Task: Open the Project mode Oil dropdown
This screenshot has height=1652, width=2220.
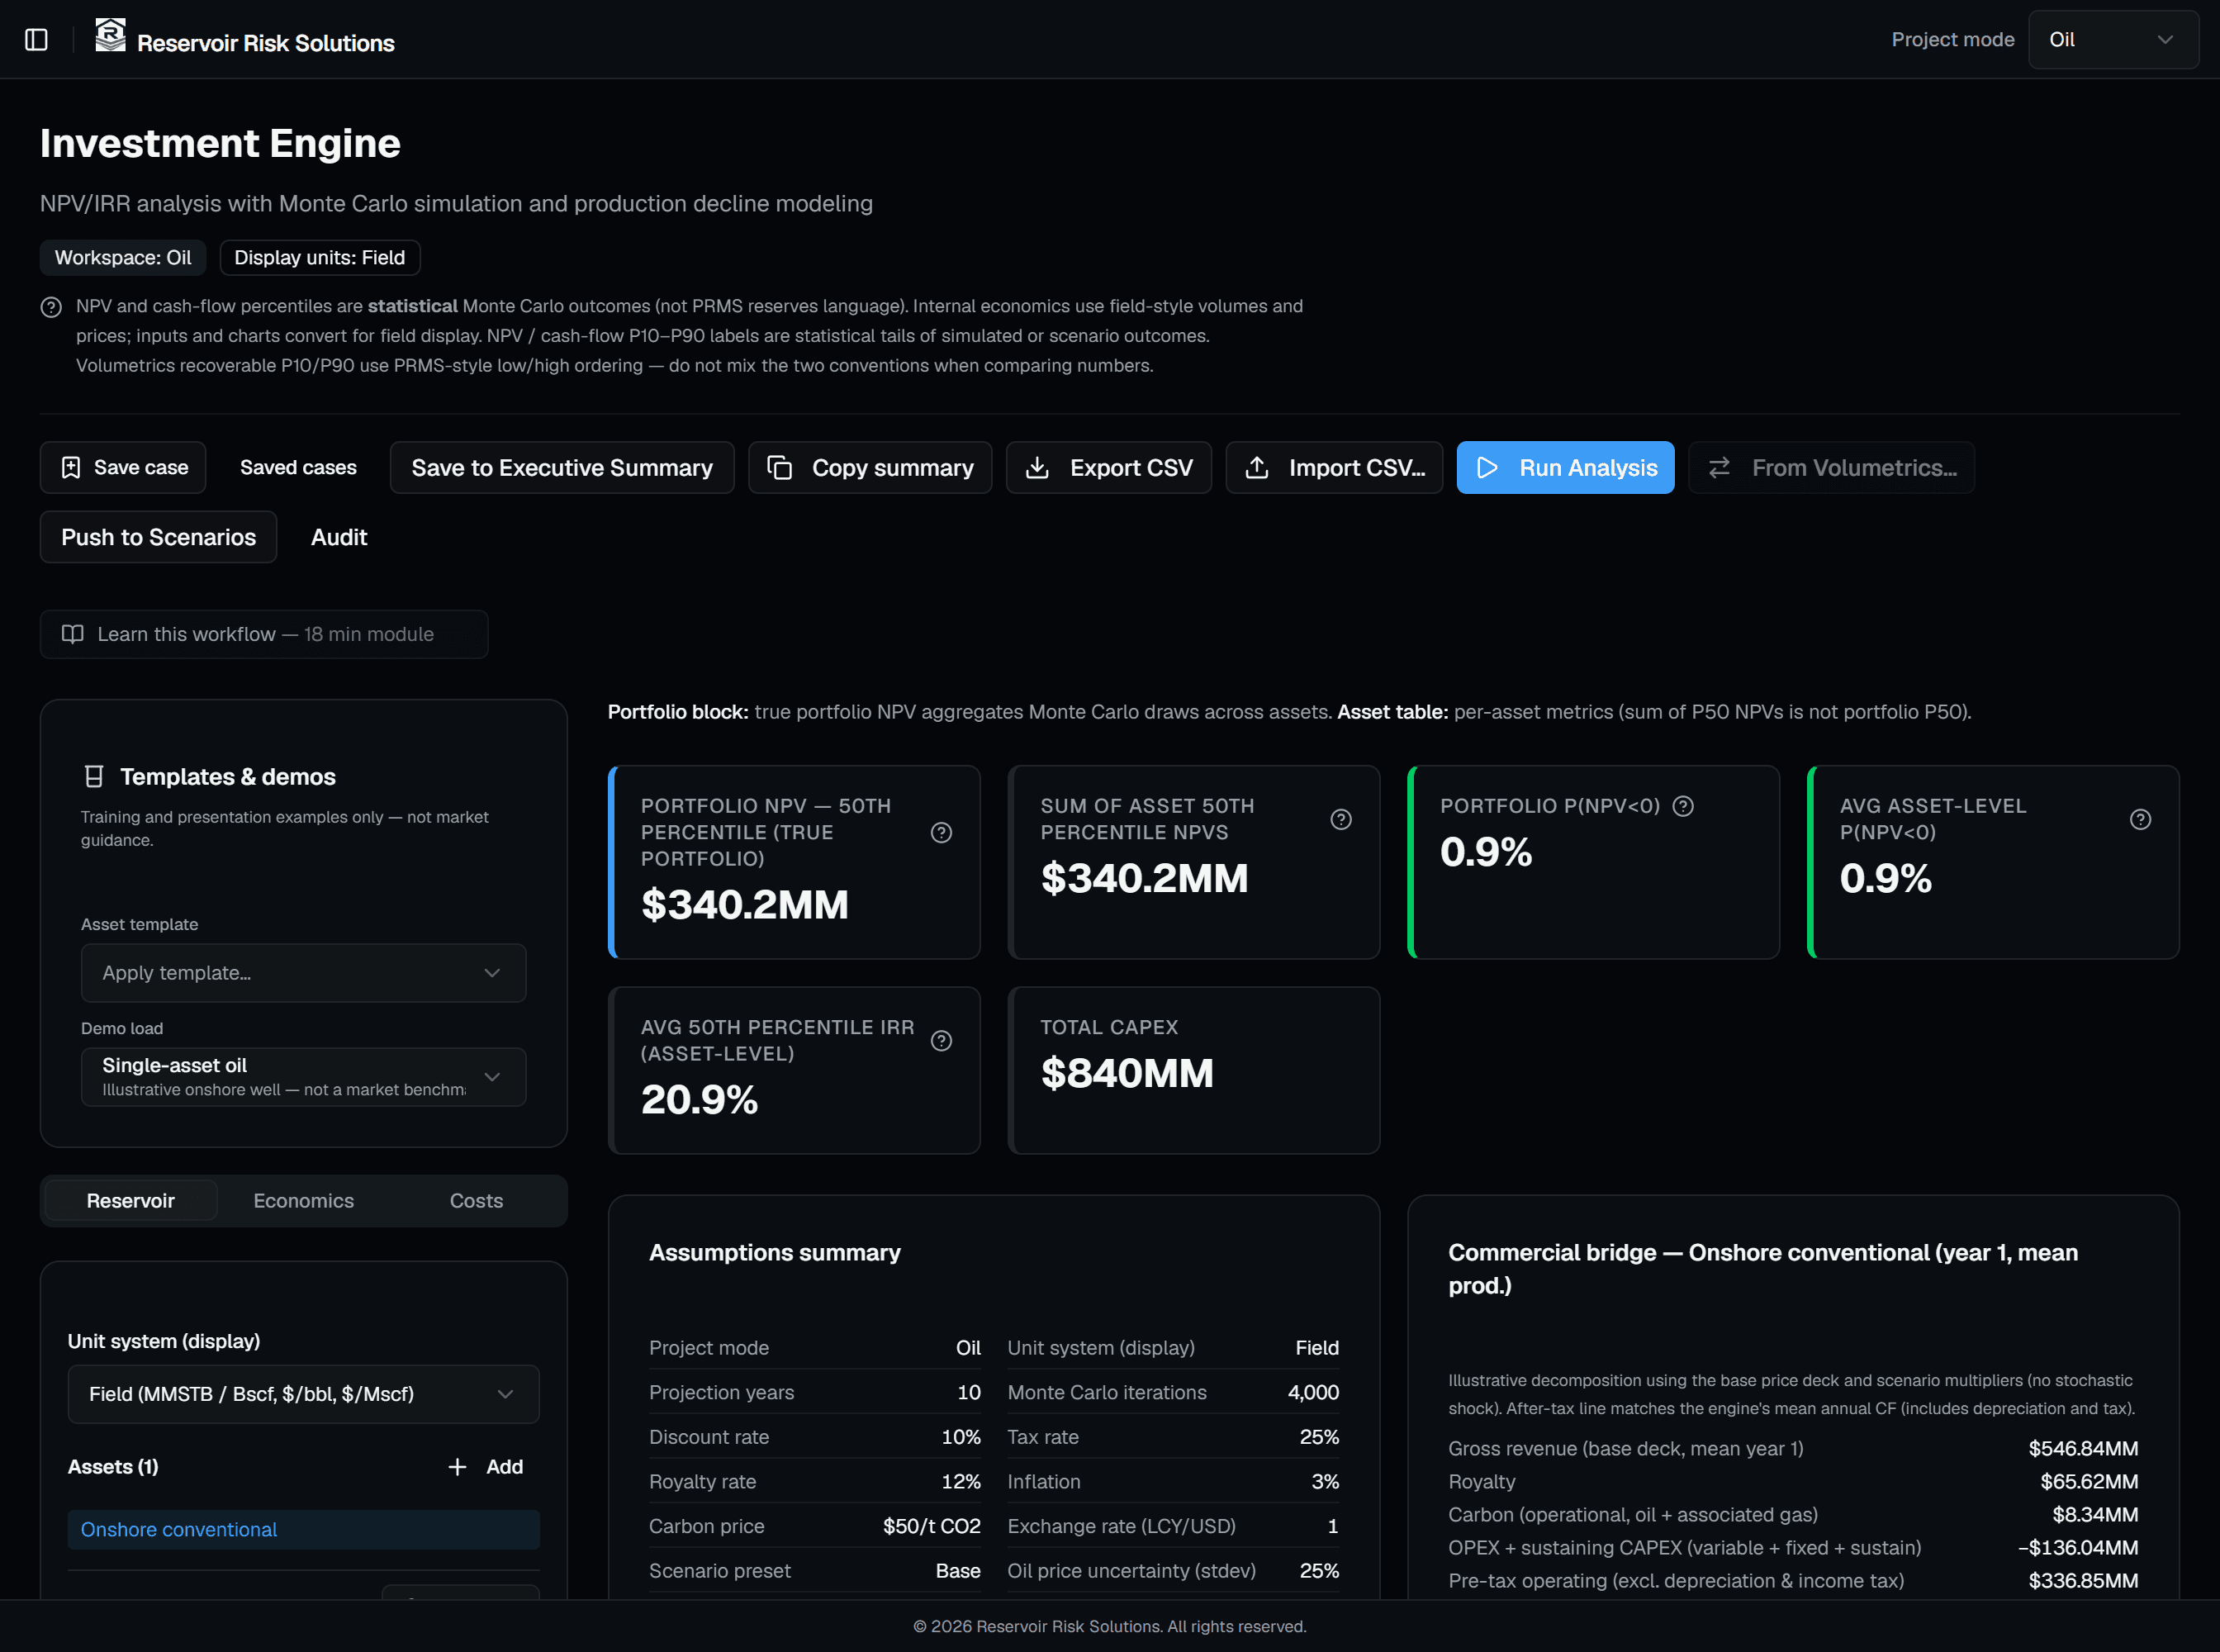Action: (2113, 40)
